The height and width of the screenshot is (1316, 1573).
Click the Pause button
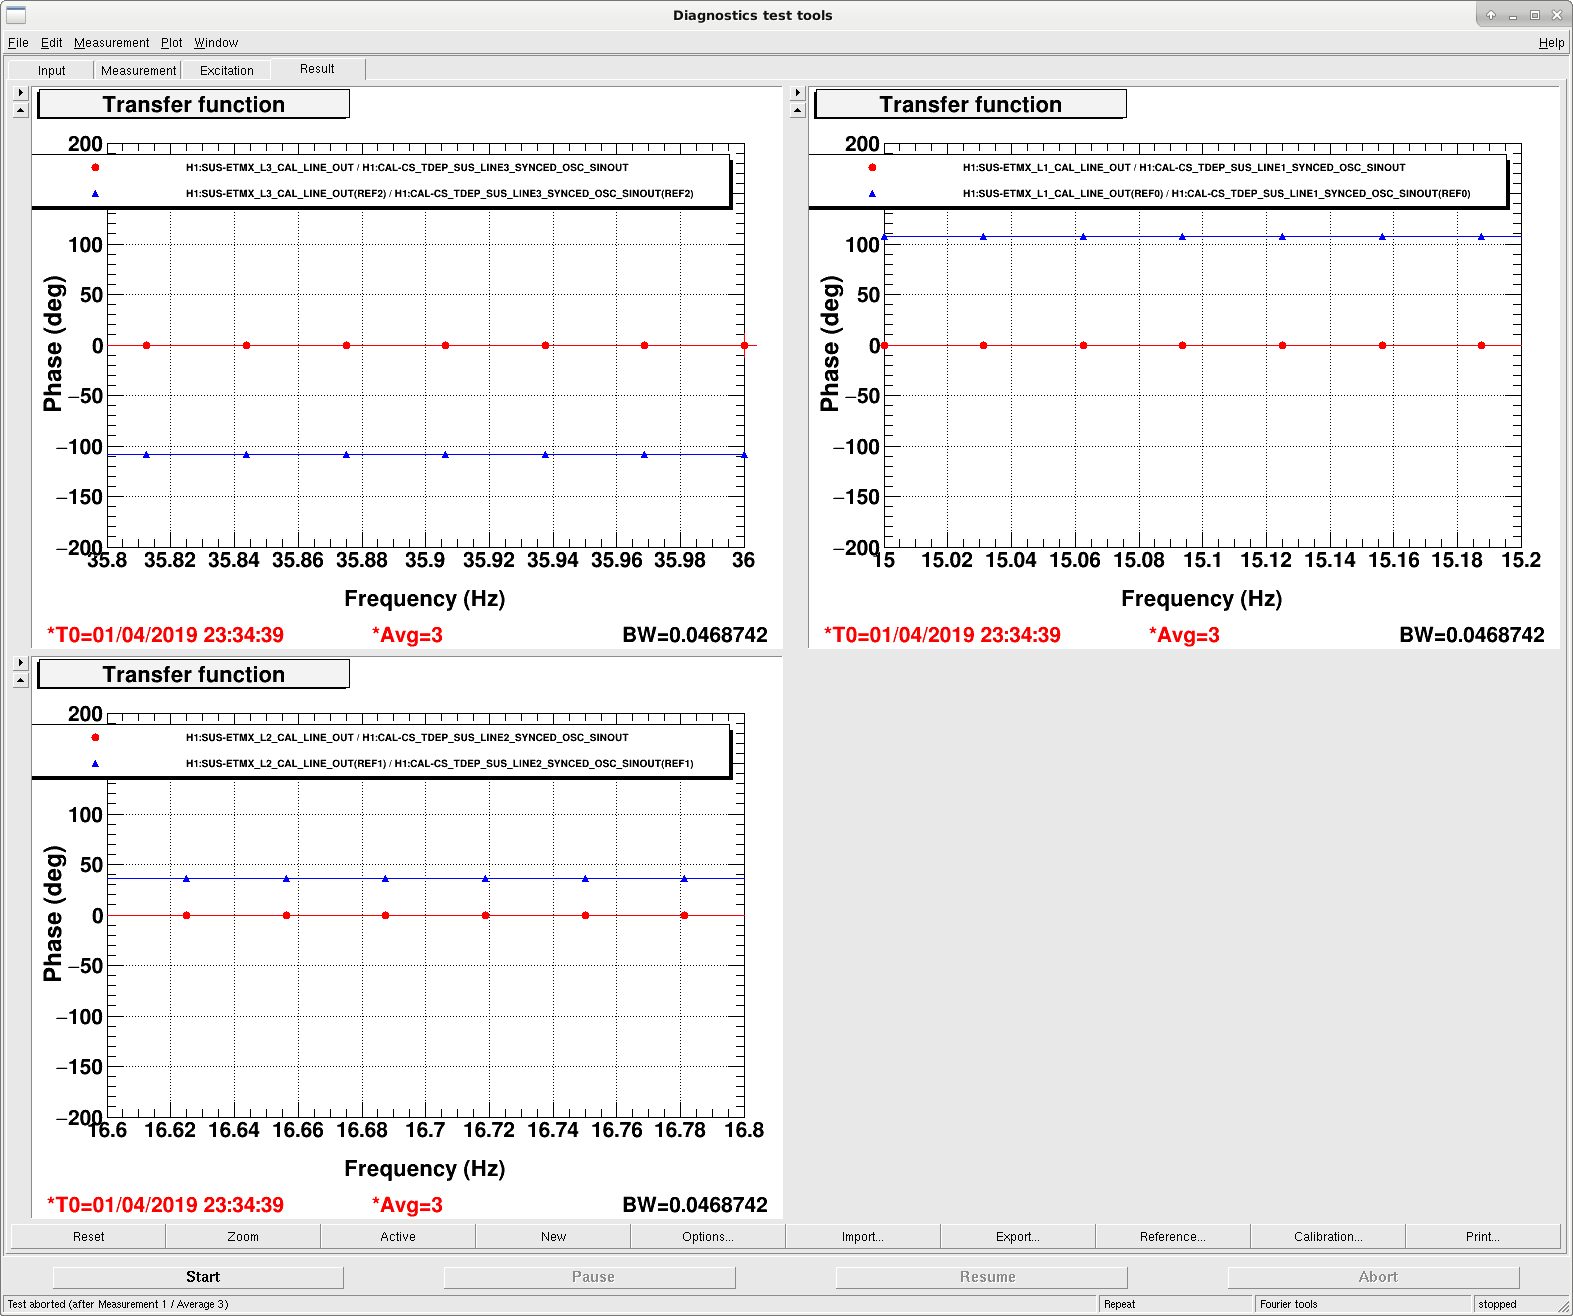pos(590,1277)
